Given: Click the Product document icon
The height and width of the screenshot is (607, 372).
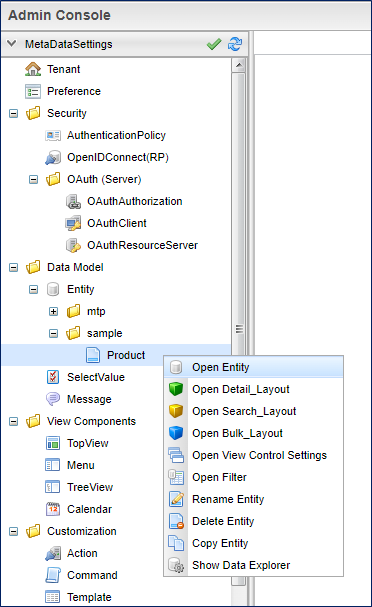Looking at the screenshot, I should pos(93,355).
